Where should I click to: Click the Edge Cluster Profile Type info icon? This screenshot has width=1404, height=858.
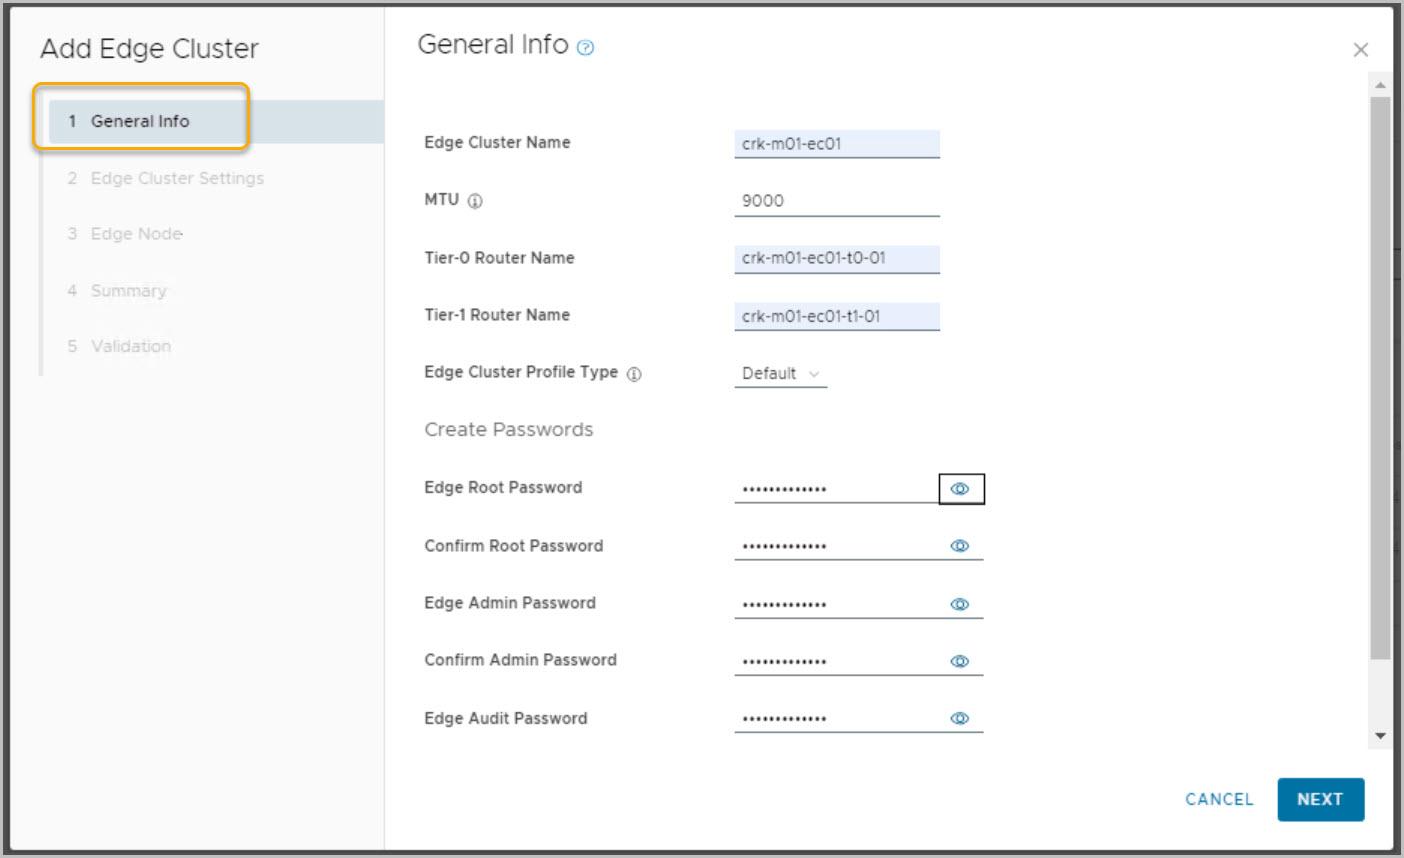(x=634, y=374)
